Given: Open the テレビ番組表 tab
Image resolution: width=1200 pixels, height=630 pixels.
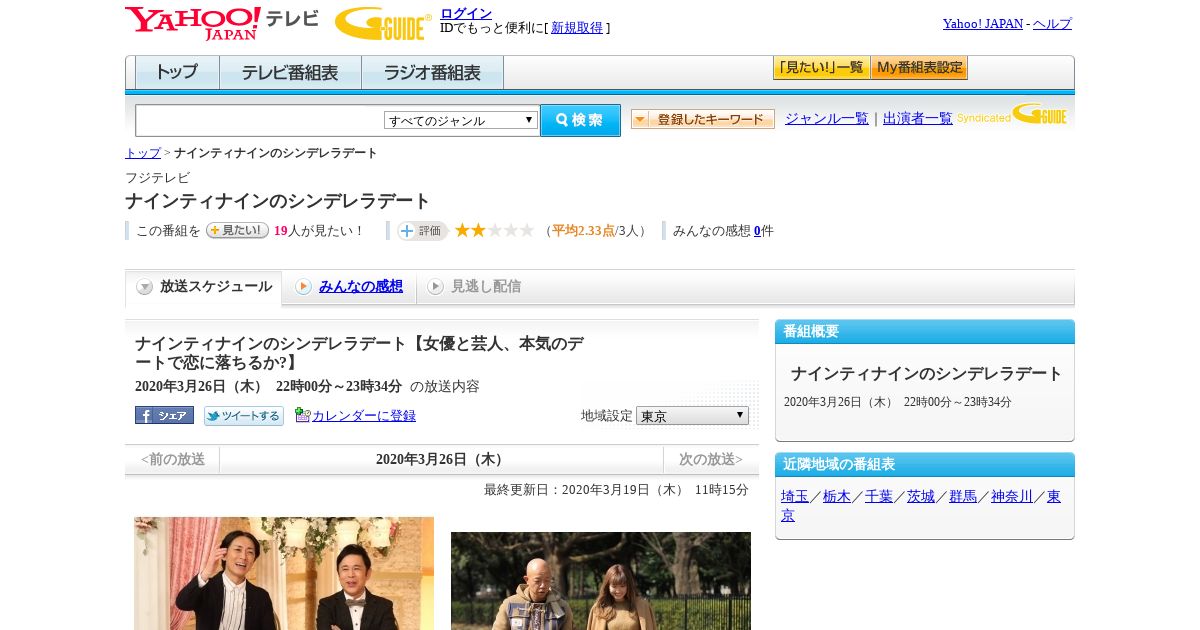Looking at the screenshot, I should [x=290, y=73].
